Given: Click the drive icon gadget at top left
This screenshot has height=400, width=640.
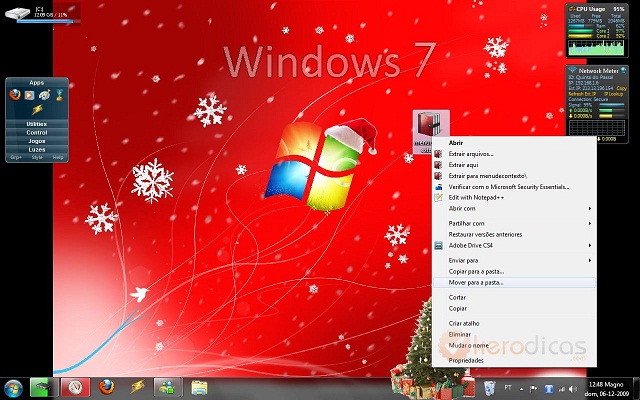Looking at the screenshot, I should tap(17, 13).
